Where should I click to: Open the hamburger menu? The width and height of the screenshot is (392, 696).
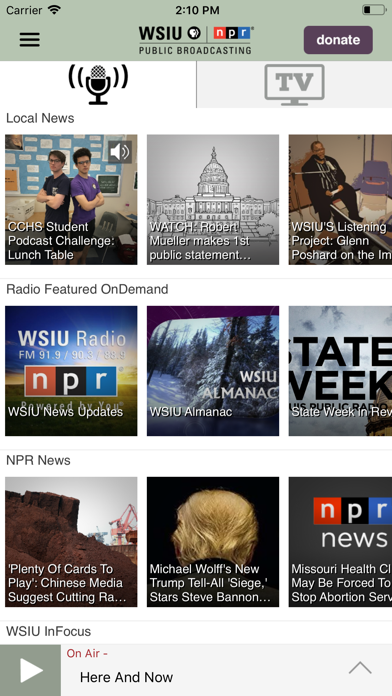[30, 40]
